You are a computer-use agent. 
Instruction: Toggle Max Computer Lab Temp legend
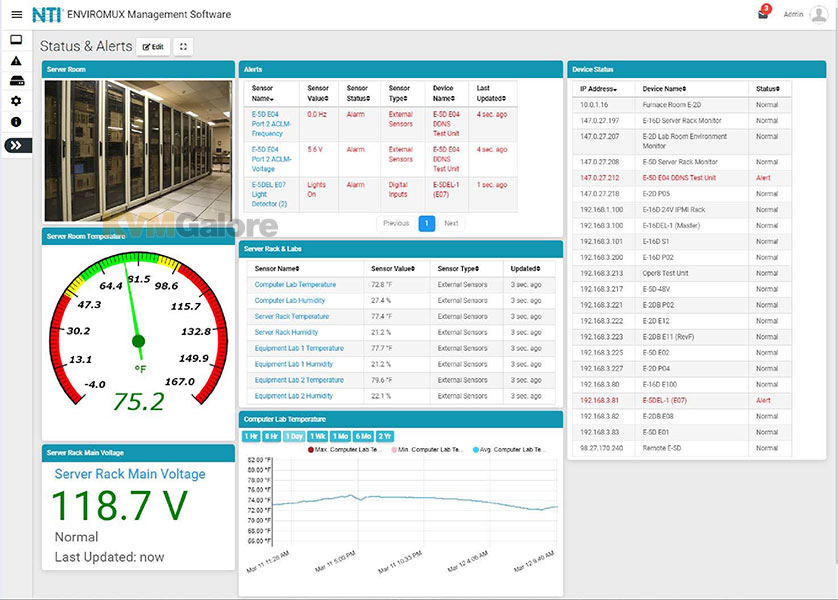coord(345,450)
